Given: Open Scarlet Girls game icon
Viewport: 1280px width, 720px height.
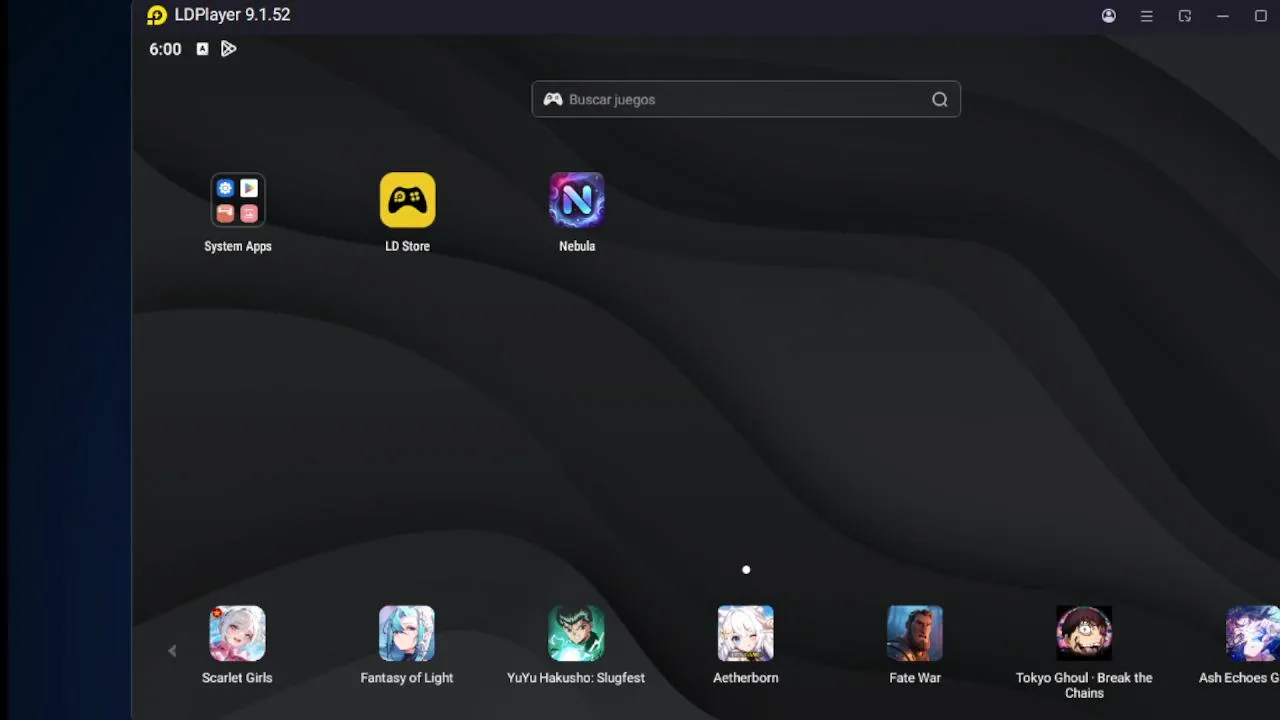Looking at the screenshot, I should pos(237,633).
